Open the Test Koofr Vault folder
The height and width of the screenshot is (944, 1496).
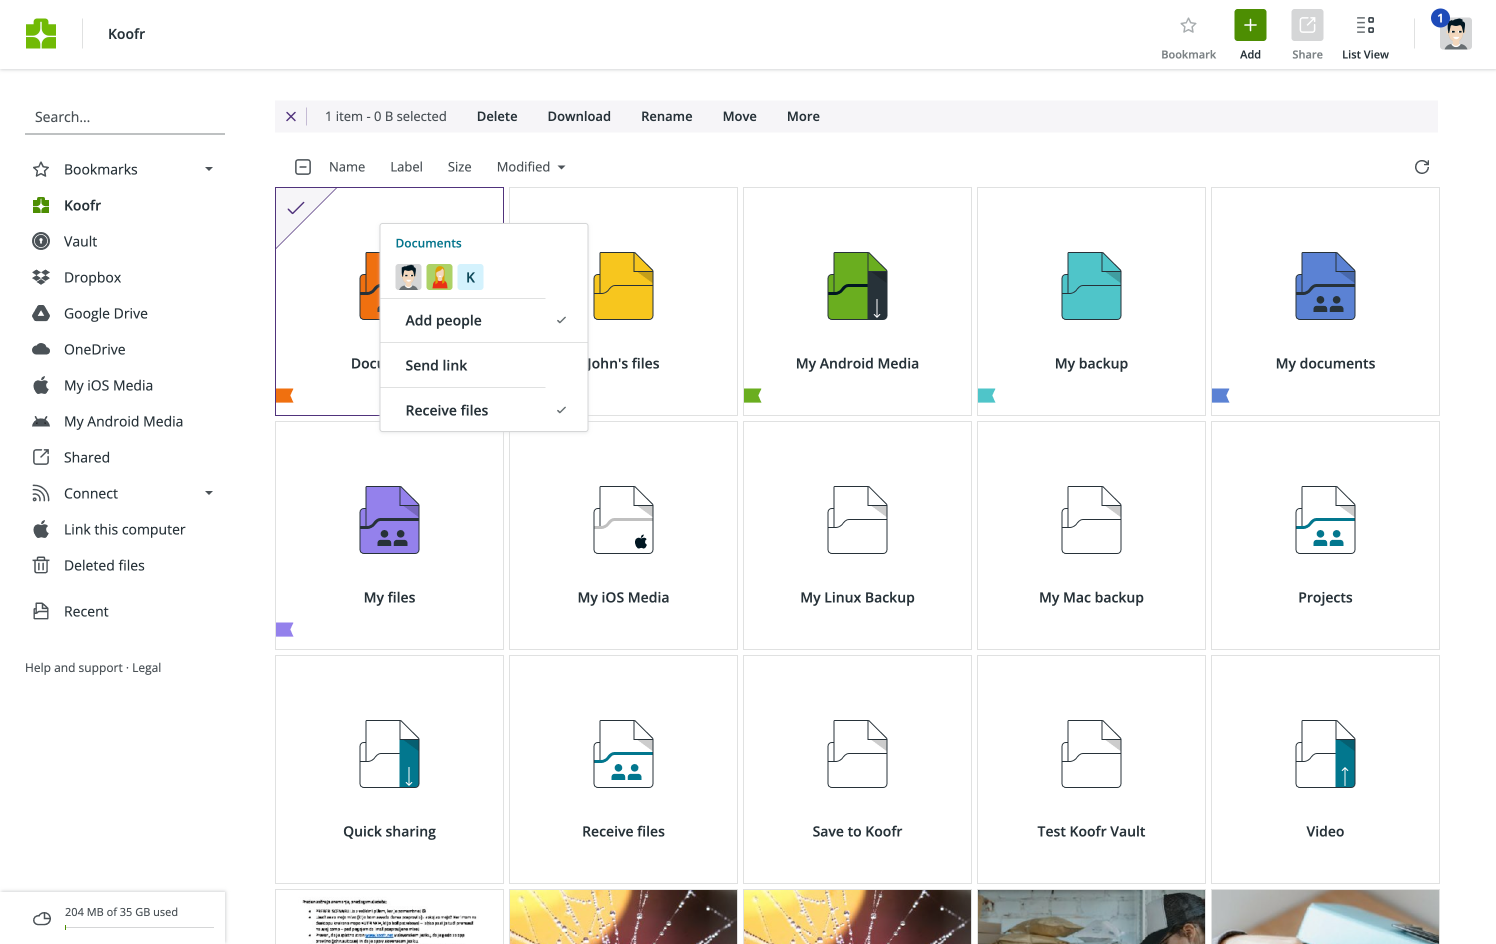(x=1091, y=769)
